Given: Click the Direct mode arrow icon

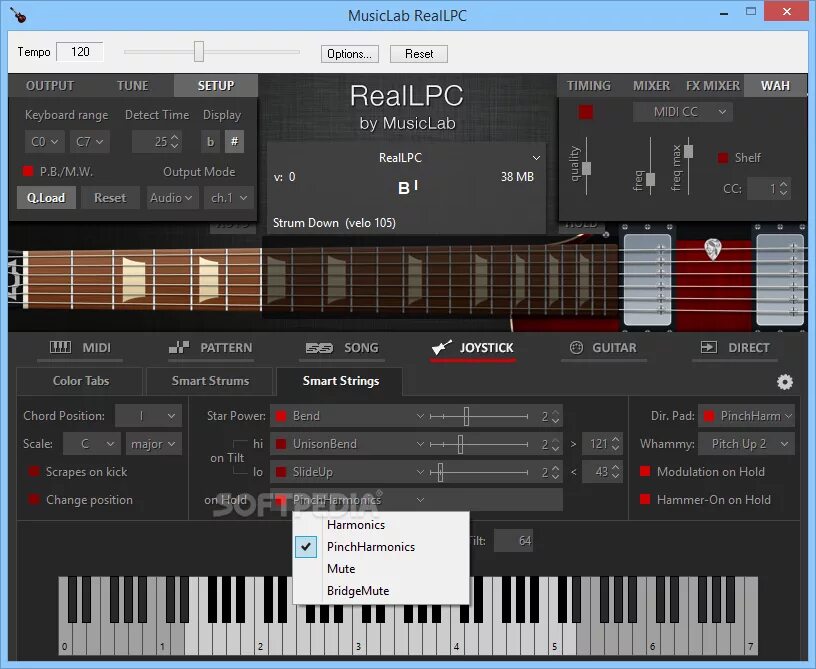Looking at the screenshot, I should pos(709,348).
